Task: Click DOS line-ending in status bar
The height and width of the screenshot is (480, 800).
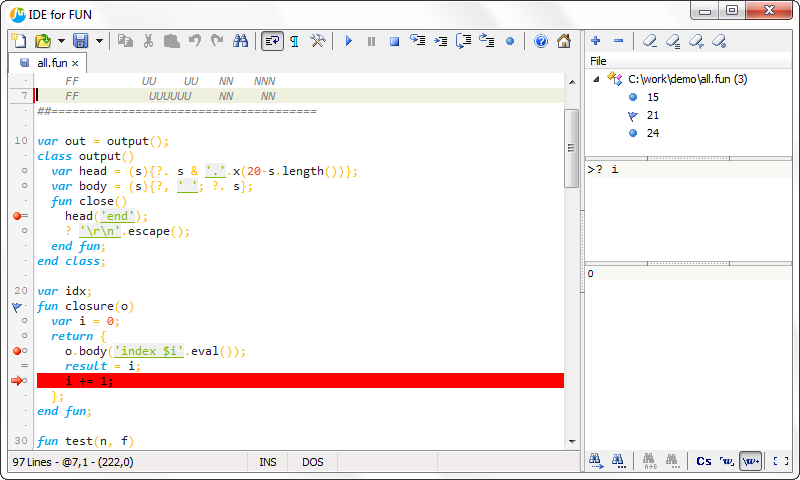Action: (313, 462)
